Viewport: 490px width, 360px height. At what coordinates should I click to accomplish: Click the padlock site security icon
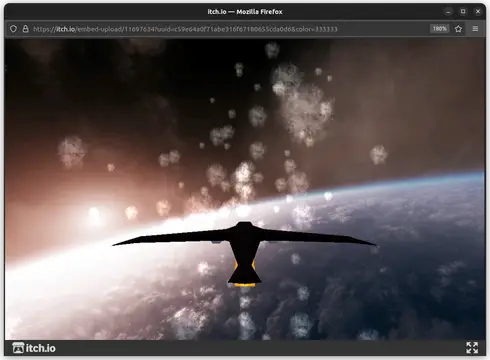point(25,29)
